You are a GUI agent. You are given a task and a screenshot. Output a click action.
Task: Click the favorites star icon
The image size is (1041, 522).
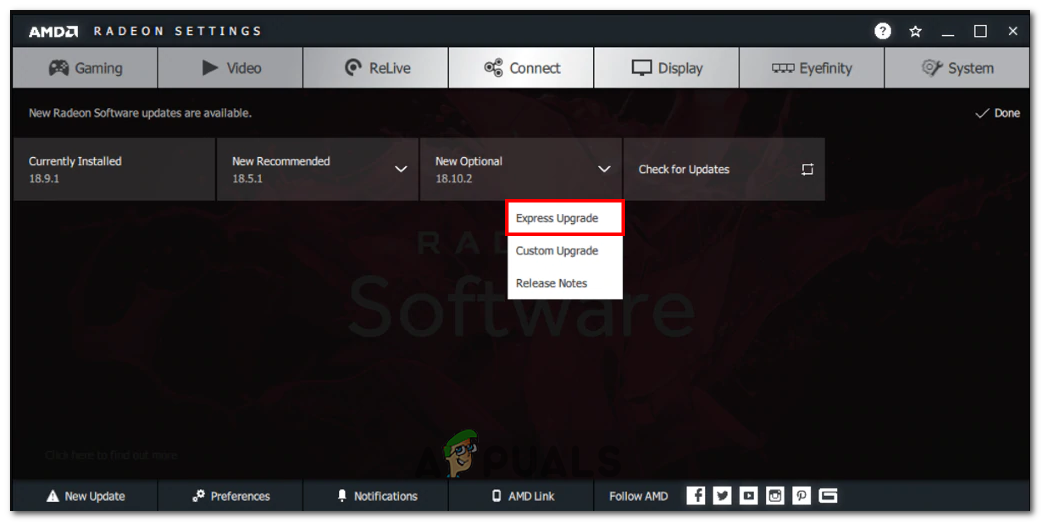click(x=916, y=31)
